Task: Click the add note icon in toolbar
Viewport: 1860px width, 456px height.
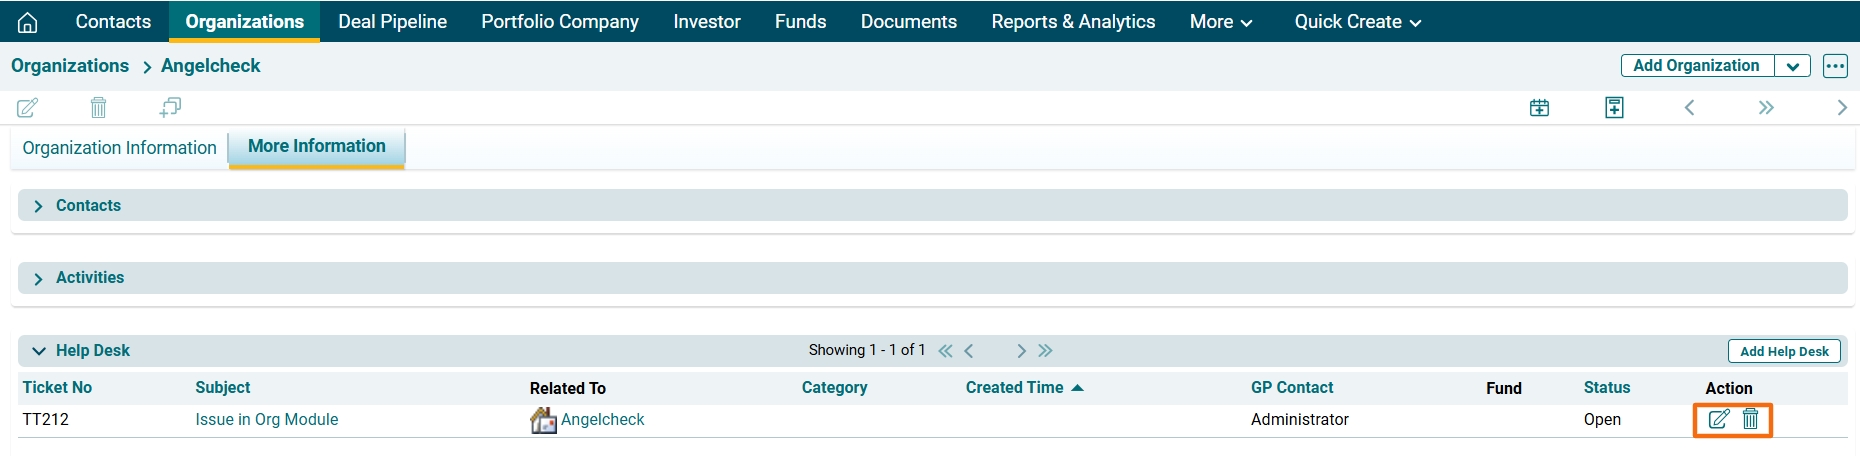Action: point(1614,108)
